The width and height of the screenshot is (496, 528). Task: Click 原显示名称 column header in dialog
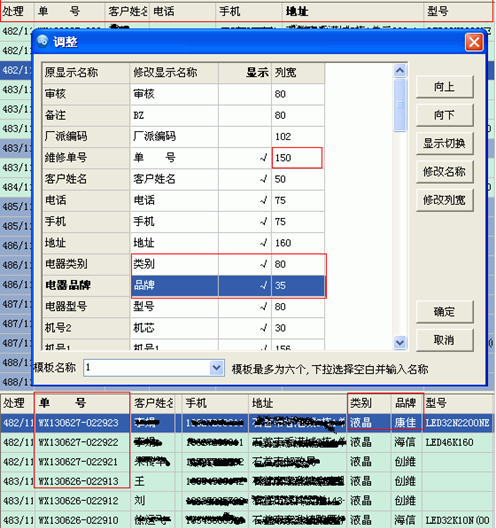point(86,73)
